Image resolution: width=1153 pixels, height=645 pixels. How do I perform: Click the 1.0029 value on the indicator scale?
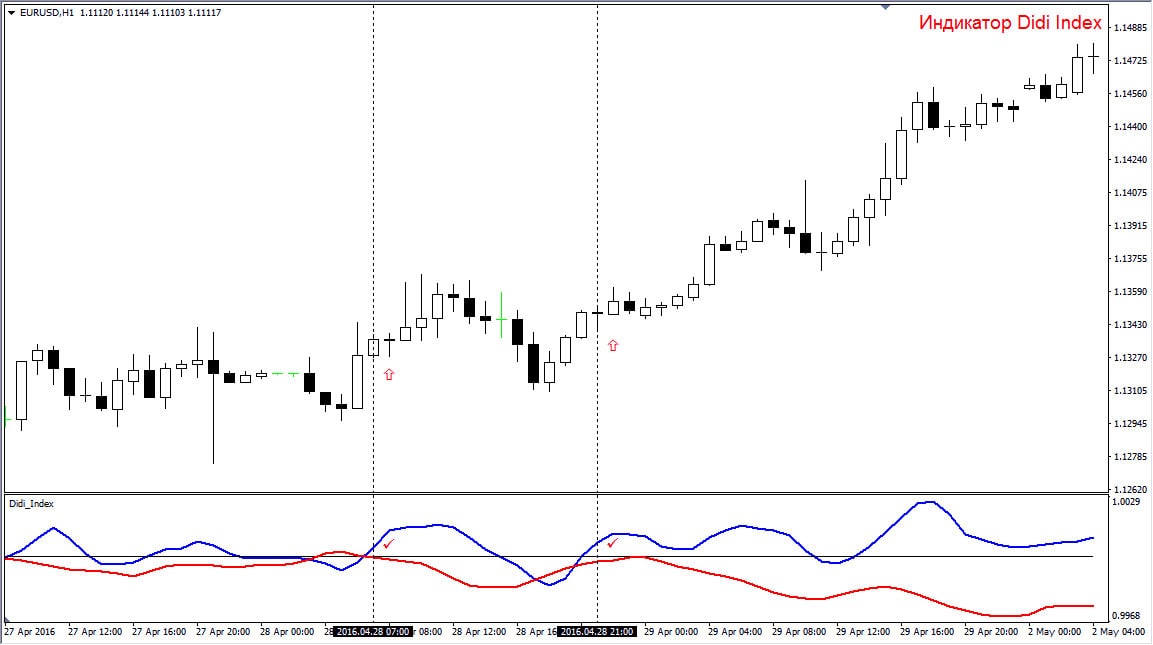[x=1127, y=502]
